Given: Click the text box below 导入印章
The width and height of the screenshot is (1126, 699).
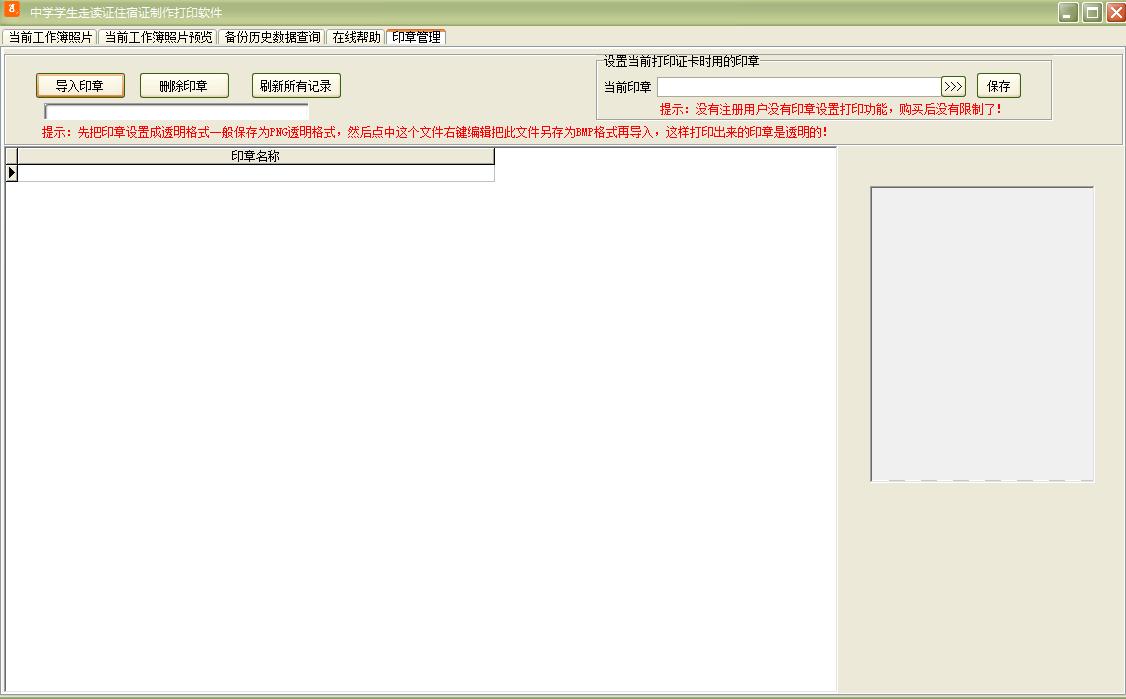Looking at the screenshot, I should pyautogui.click(x=176, y=111).
